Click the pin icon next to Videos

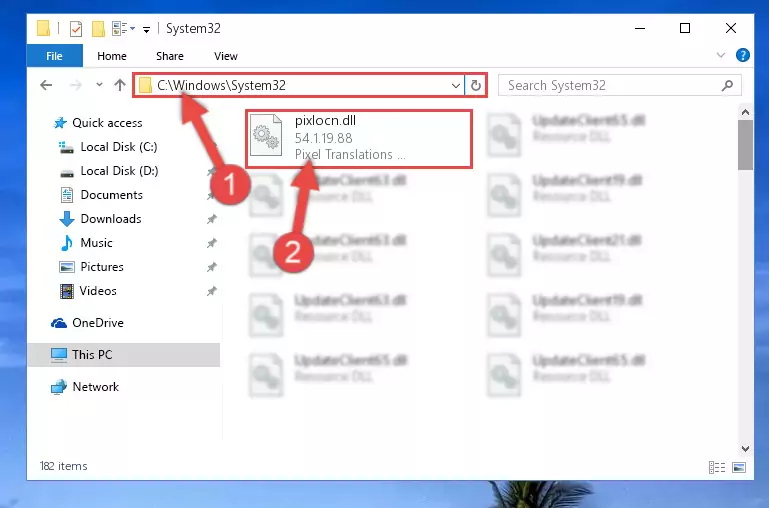[211, 291]
